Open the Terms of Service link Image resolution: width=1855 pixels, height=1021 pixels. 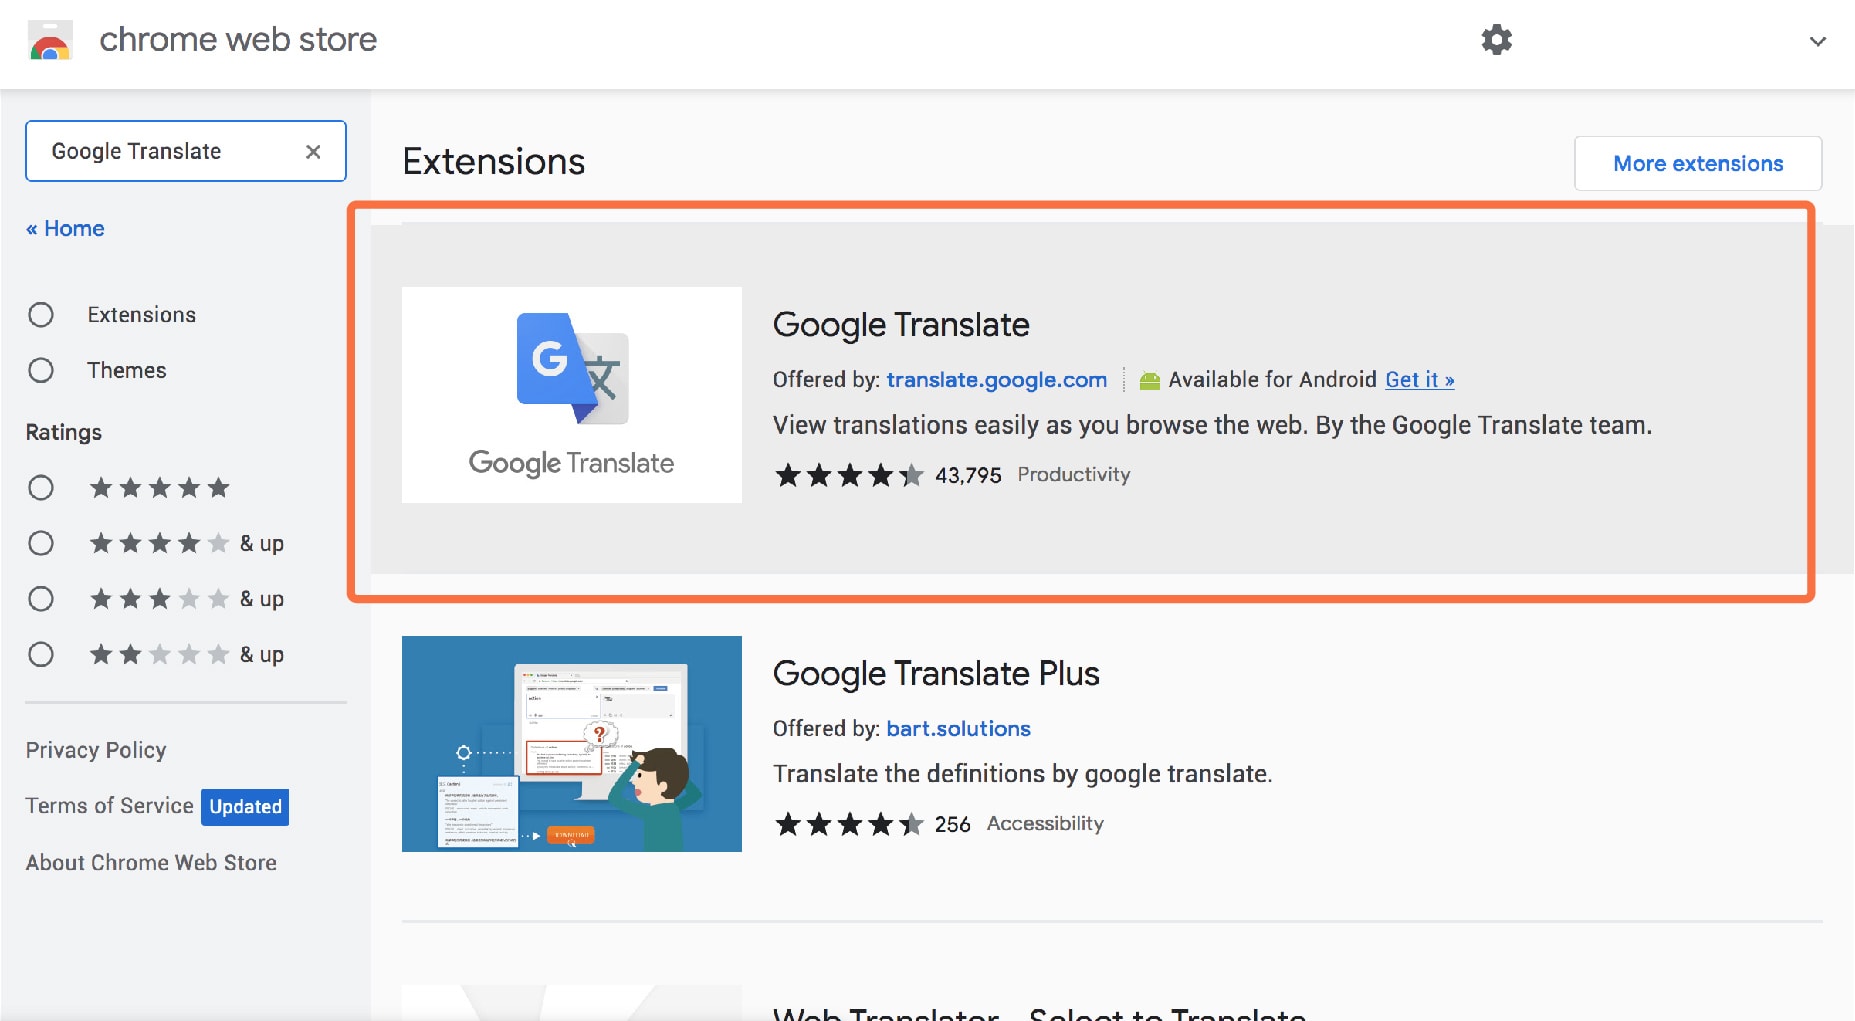(109, 806)
